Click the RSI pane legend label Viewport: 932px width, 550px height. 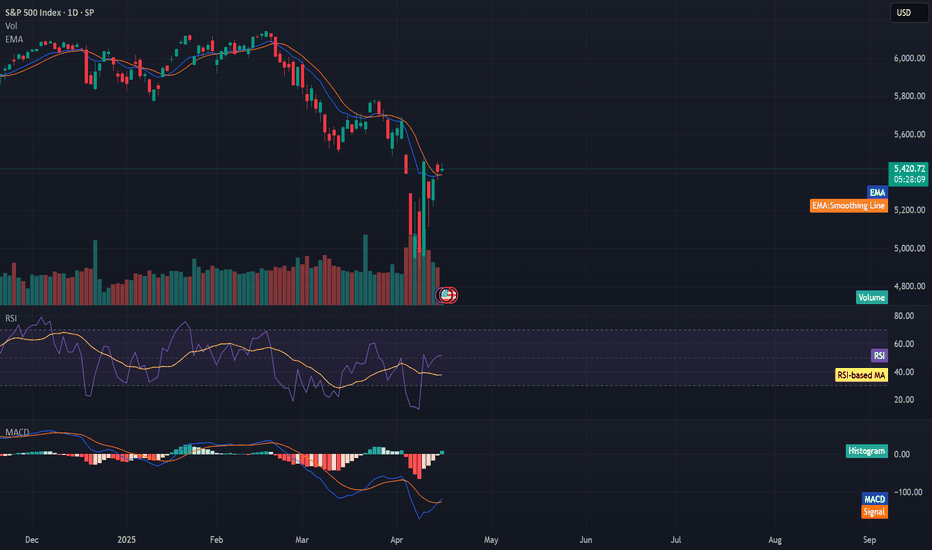tap(11, 319)
